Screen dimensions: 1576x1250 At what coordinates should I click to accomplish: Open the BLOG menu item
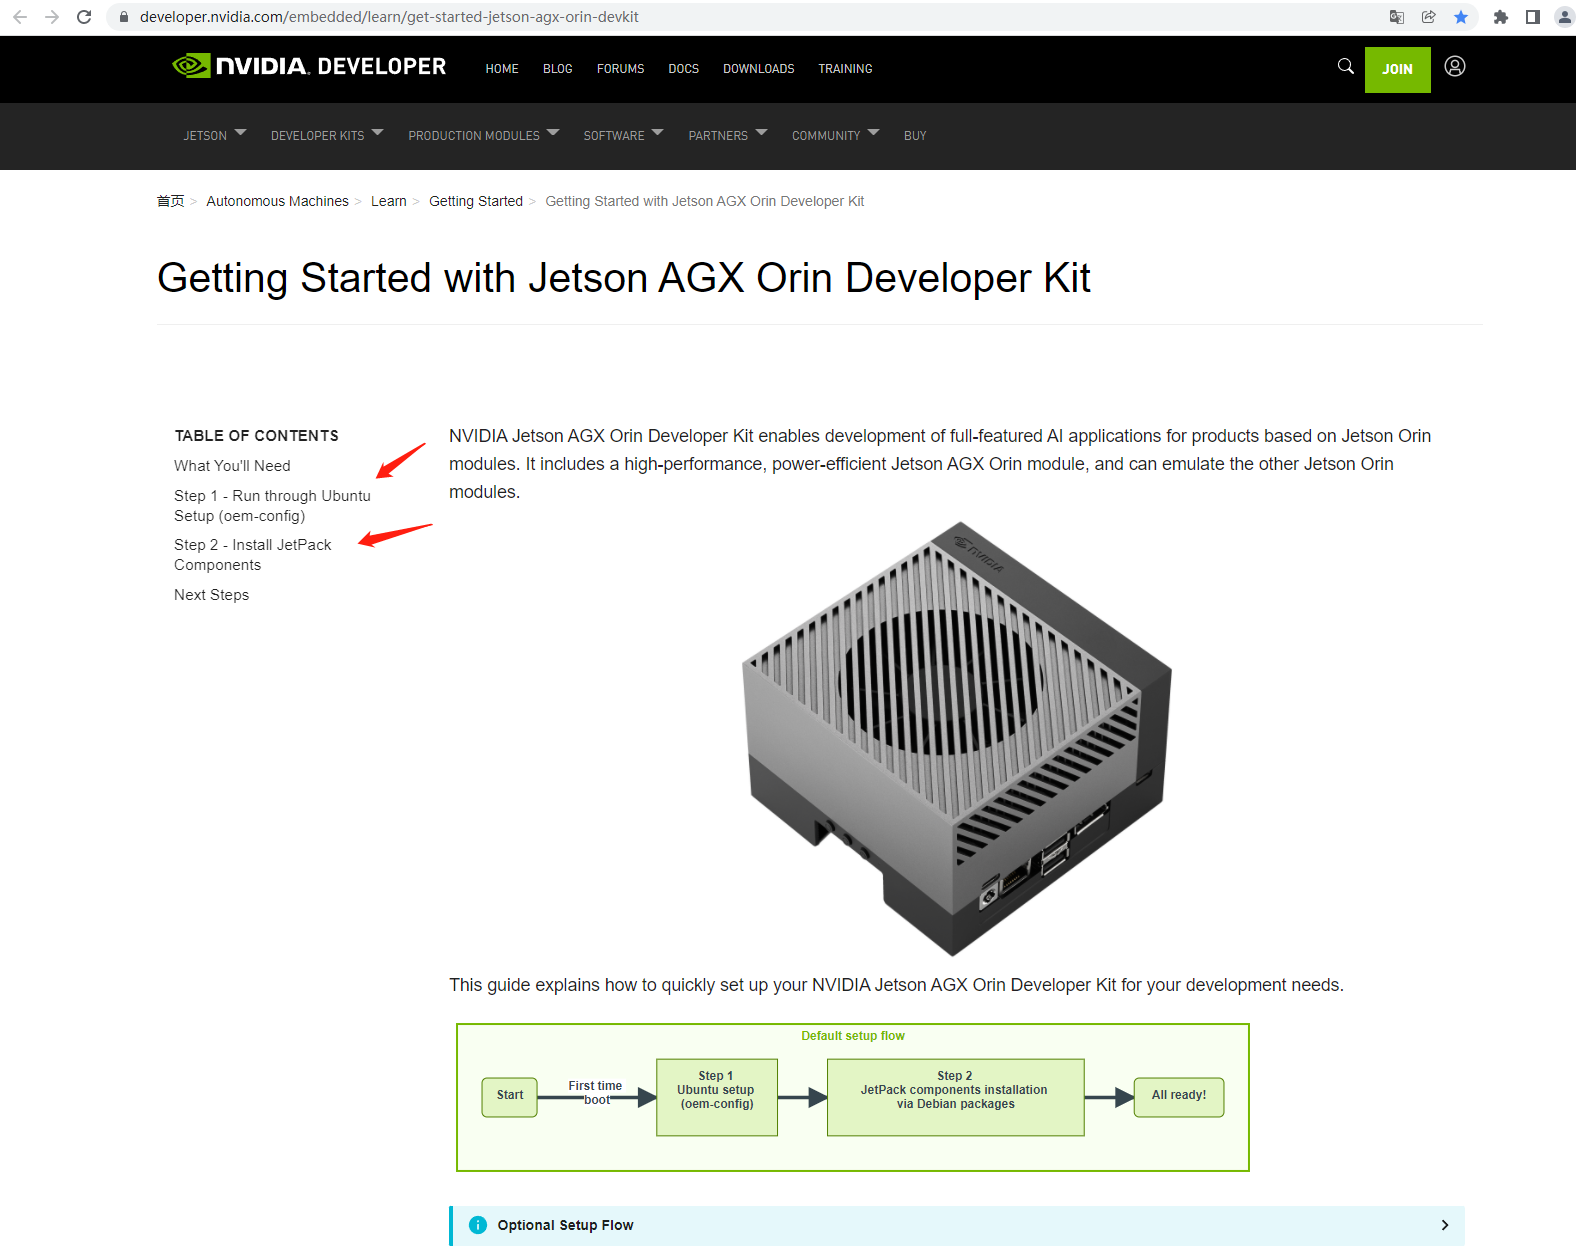[x=558, y=69]
